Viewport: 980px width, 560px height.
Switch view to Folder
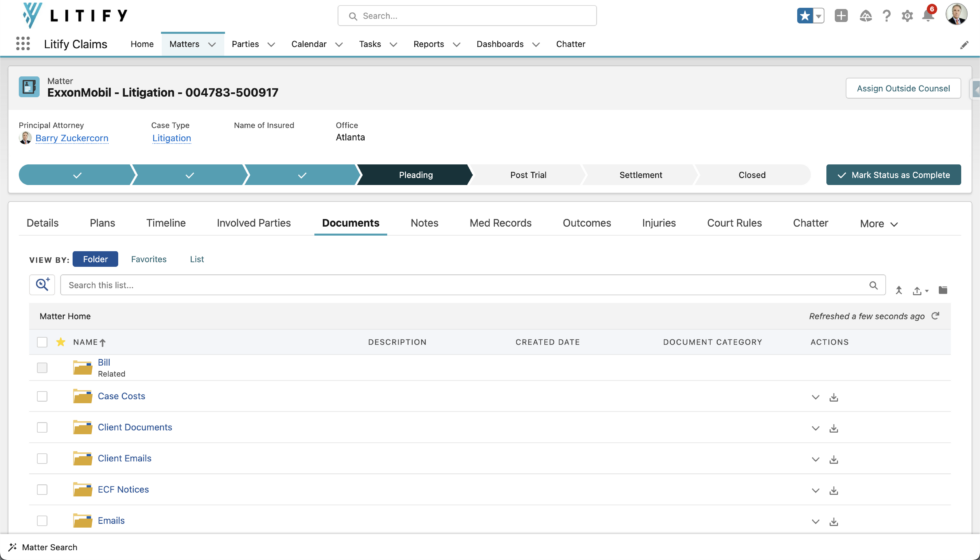tap(95, 259)
